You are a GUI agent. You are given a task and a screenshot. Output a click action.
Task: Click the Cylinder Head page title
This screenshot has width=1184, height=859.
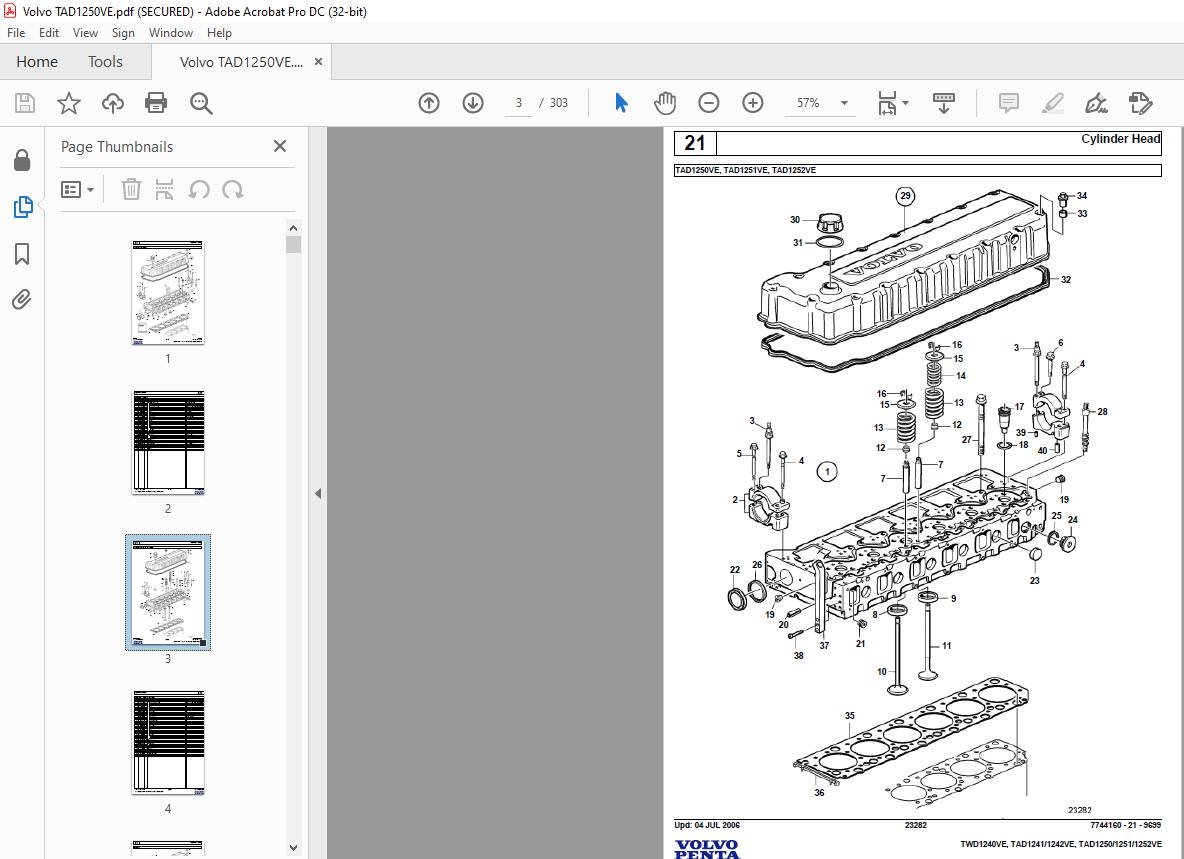pos(1120,139)
